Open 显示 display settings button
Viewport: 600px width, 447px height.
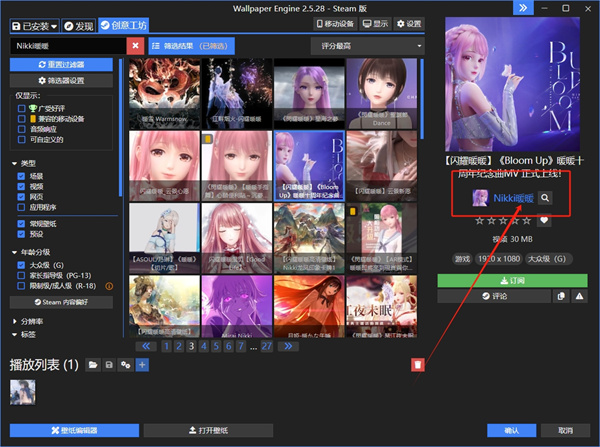tap(375, 24)
